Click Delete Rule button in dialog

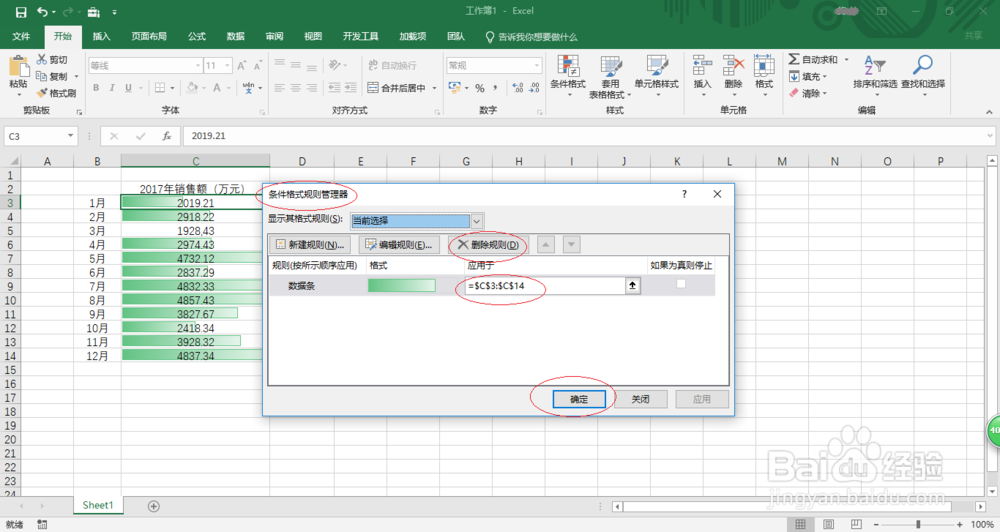[489, 245]
